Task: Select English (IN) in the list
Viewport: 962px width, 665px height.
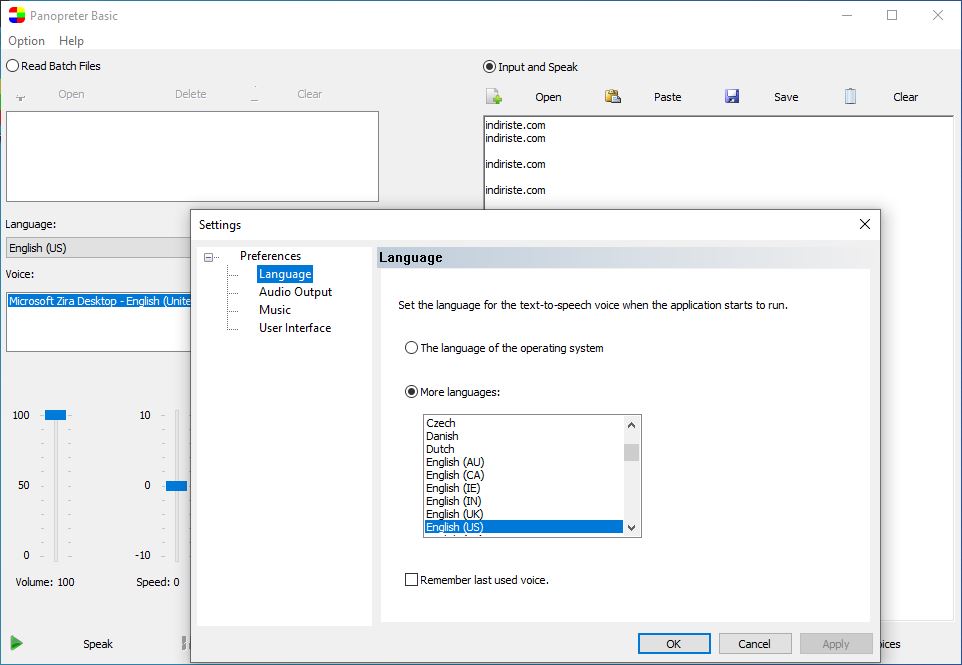Action: (x=523, y=501)
